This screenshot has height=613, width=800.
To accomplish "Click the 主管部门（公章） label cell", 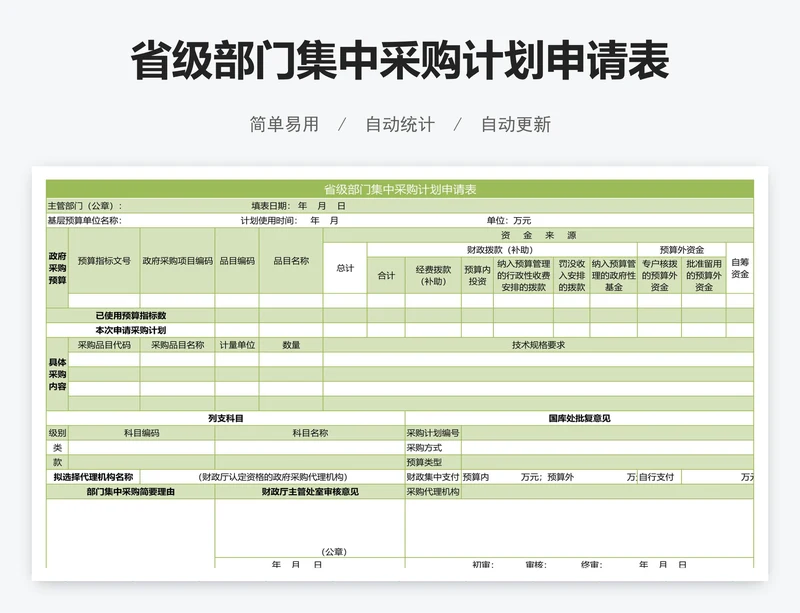I will tap(85, 206).
